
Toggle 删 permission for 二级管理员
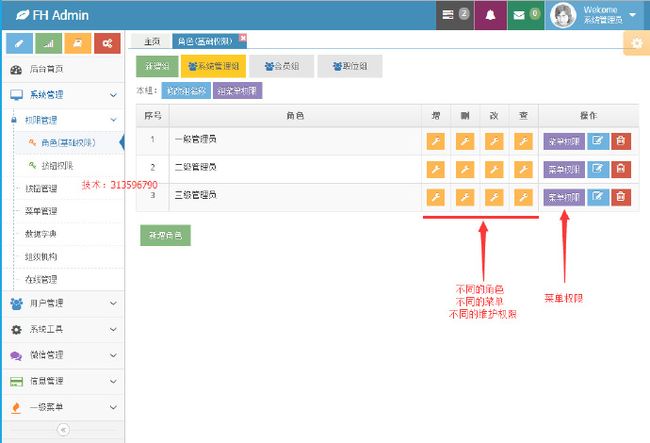(465, 169)
